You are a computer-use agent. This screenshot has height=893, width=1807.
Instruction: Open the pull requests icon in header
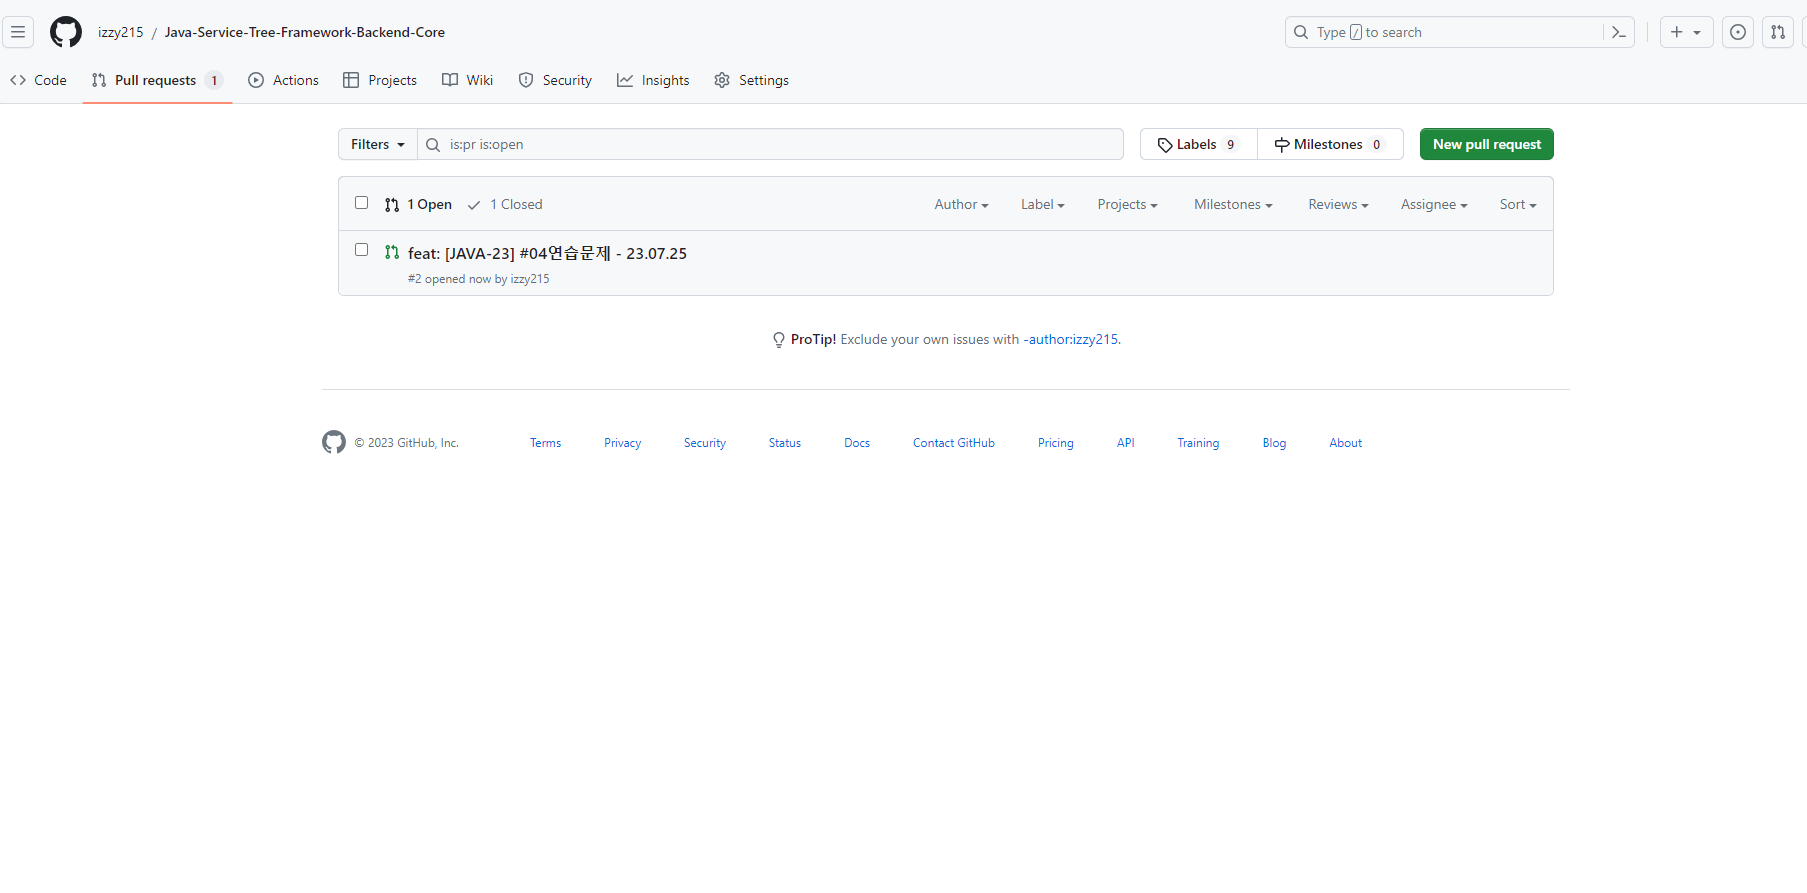[1778, 32]
